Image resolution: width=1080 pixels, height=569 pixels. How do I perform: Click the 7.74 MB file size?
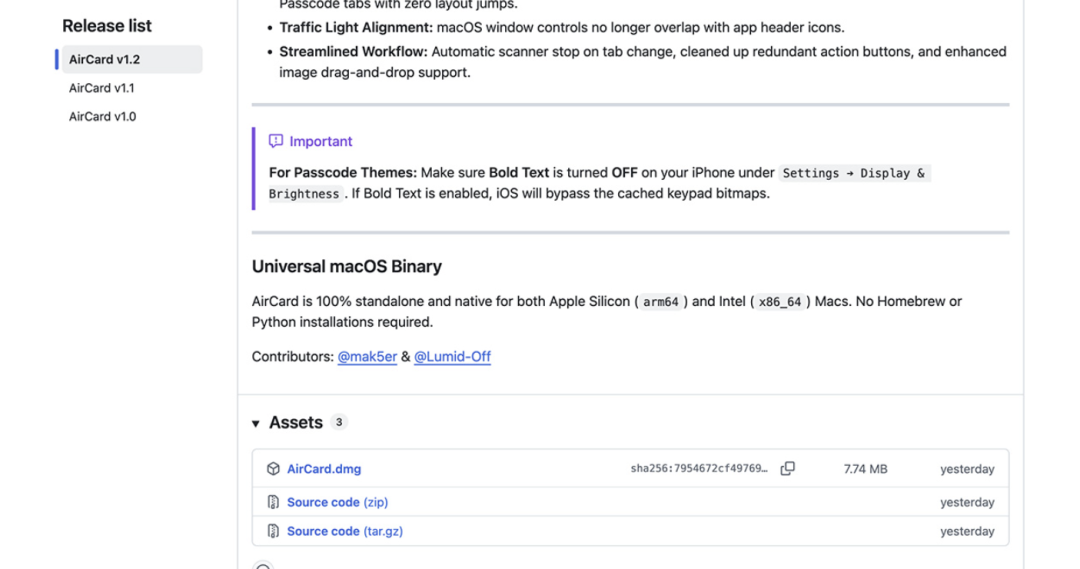[x=866, y=469]
